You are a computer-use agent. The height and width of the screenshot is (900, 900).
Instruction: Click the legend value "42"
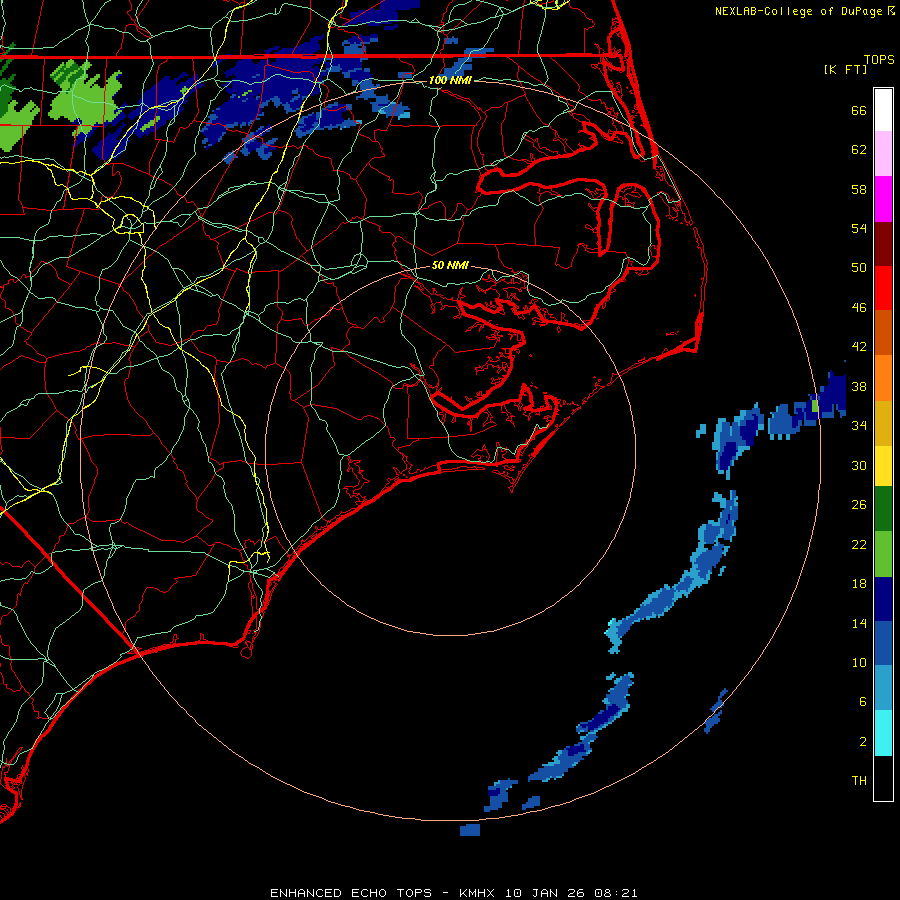pyautogui.click(x=859, y=347)
